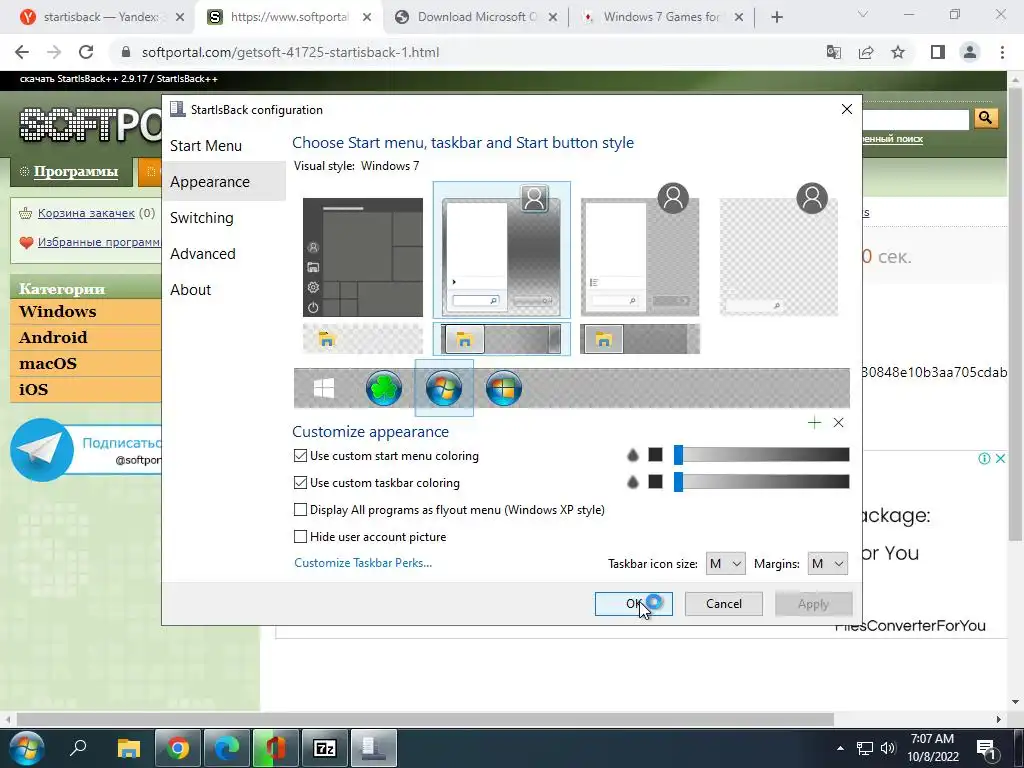Open the start menu color swatch
Viewport: 1024px width, 768px height.
click(x=656, y=455)
